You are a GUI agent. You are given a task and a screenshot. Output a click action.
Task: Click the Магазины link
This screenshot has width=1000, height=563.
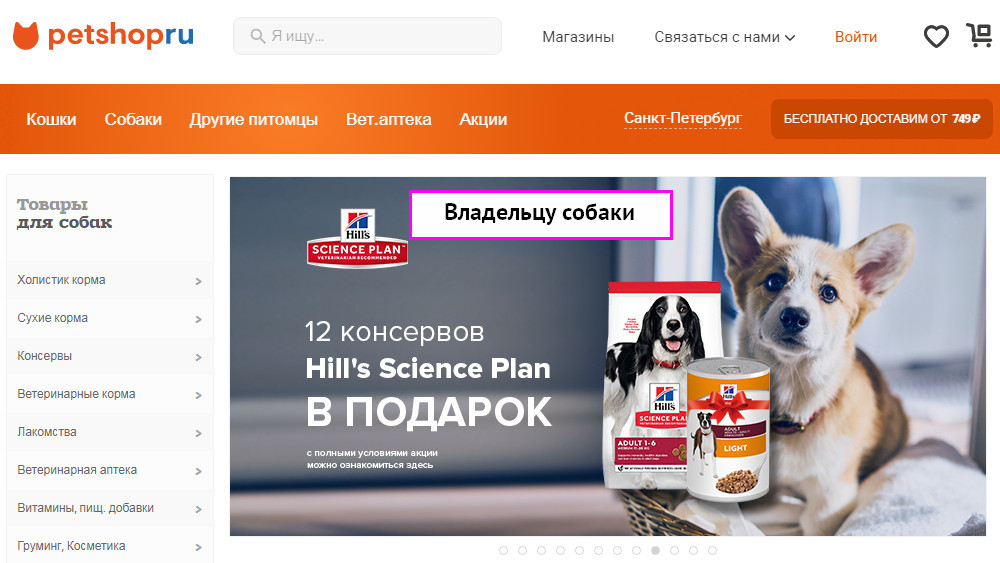pyautogui.click(x=578, y=37)
